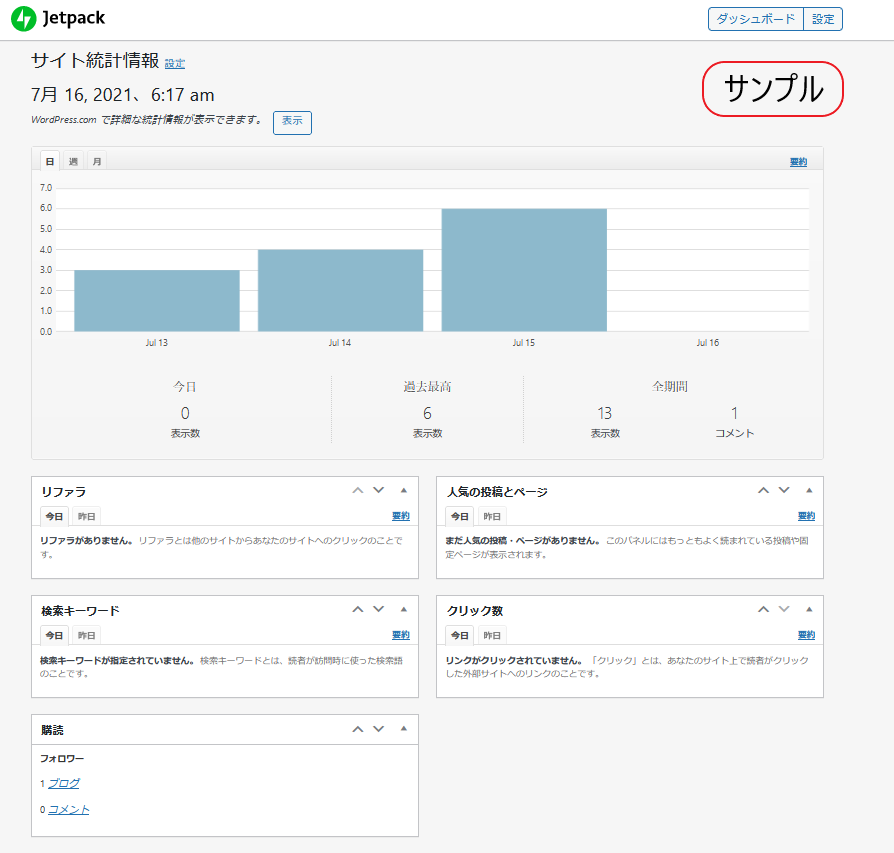This screenshot has height=853, width=894.
Task: Move the 購読 panel down
Action: 378,728
